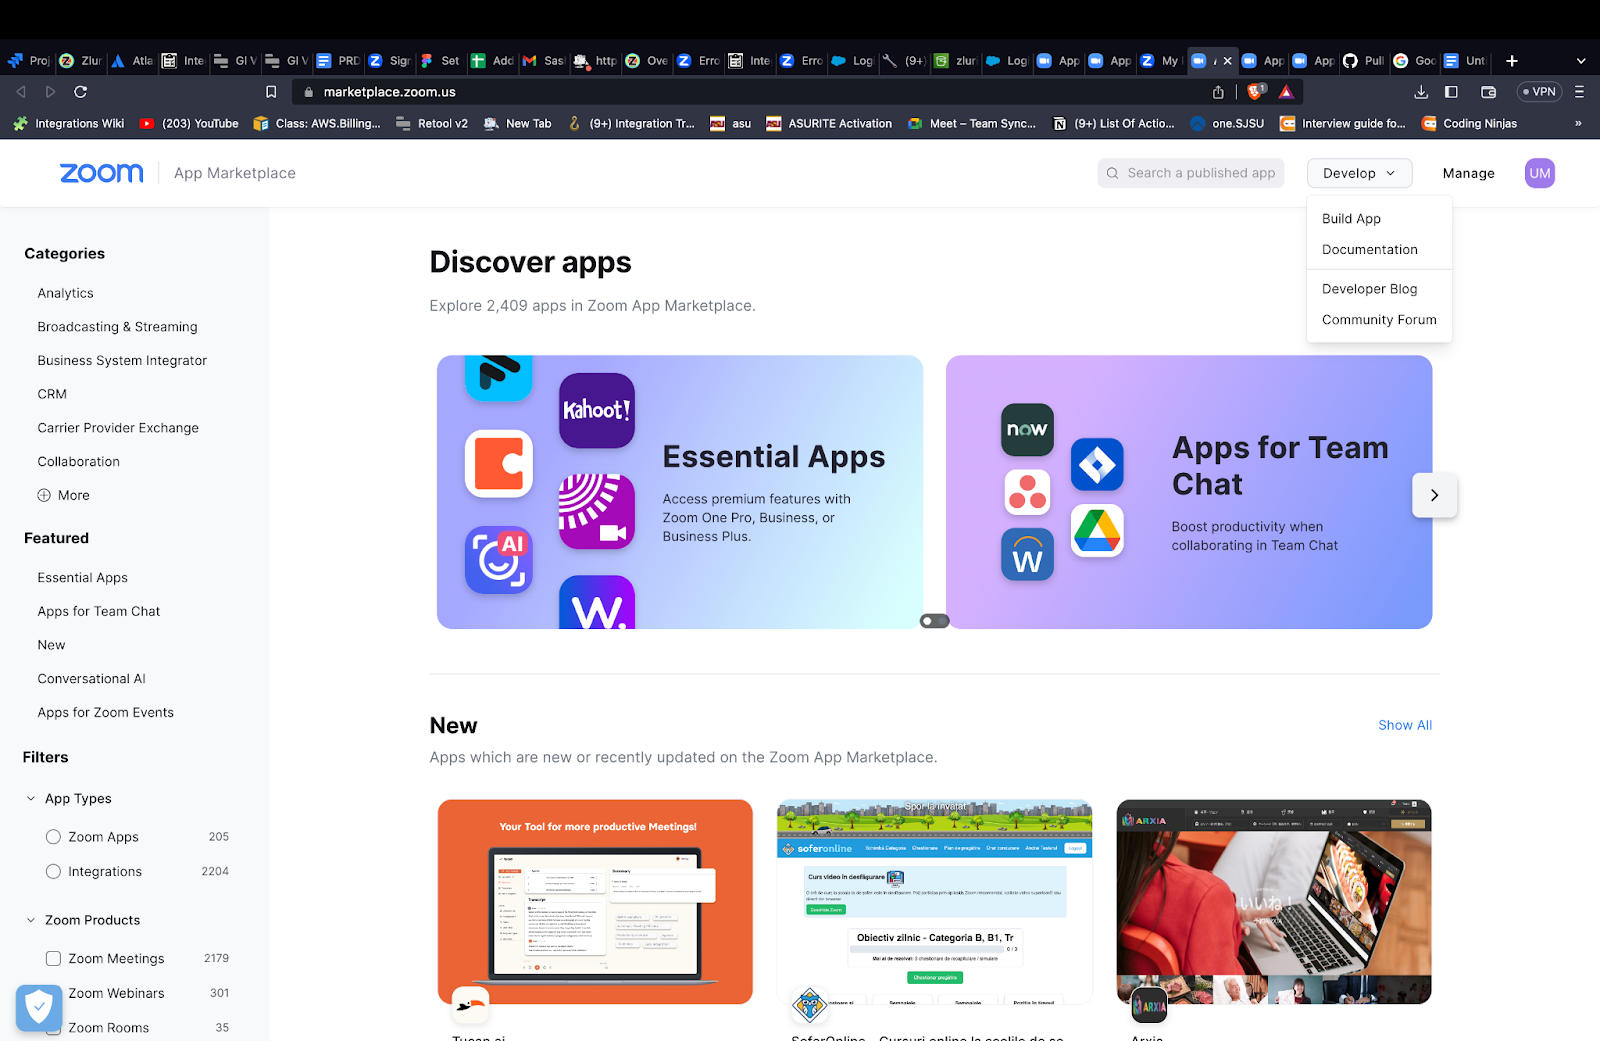
Task: Open the Coding Ninjas bookmark
Action: point(1470,124)
